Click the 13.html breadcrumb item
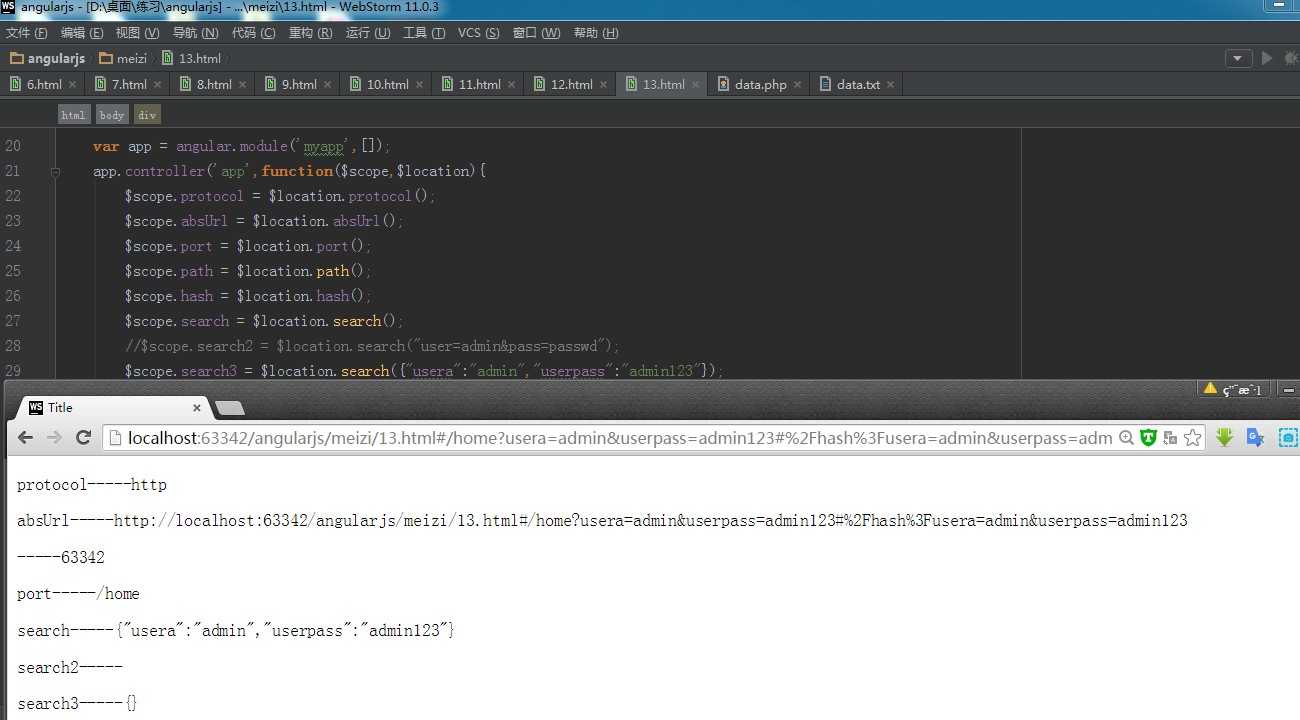The image size is (1300, 720). (x=191, y=58)
